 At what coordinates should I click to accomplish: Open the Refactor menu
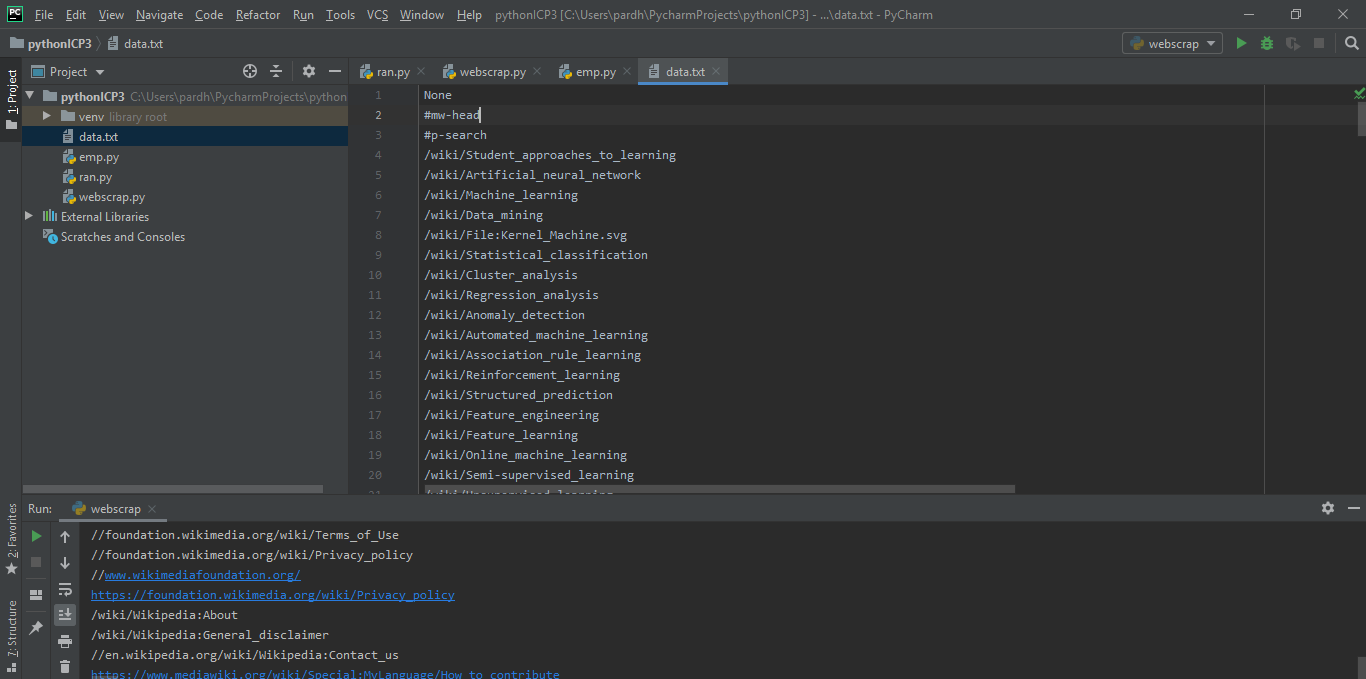click(x=258, y=15)
